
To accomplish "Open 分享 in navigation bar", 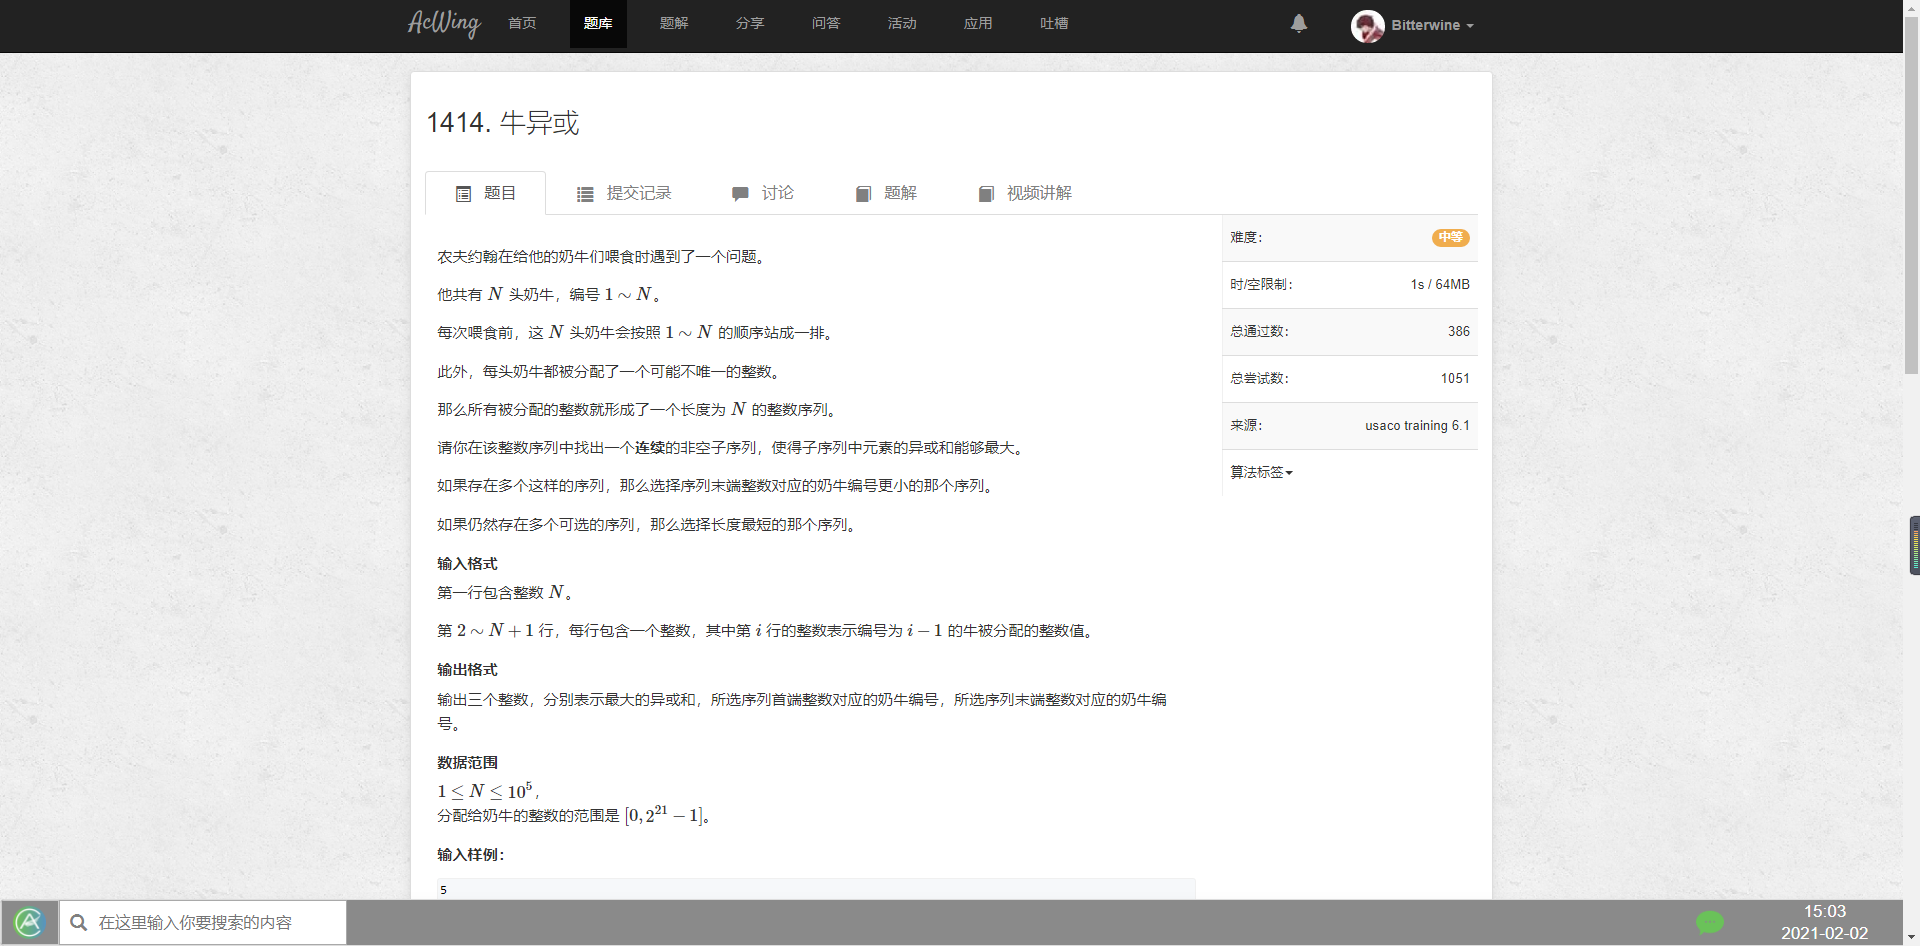I will point(750,23).
